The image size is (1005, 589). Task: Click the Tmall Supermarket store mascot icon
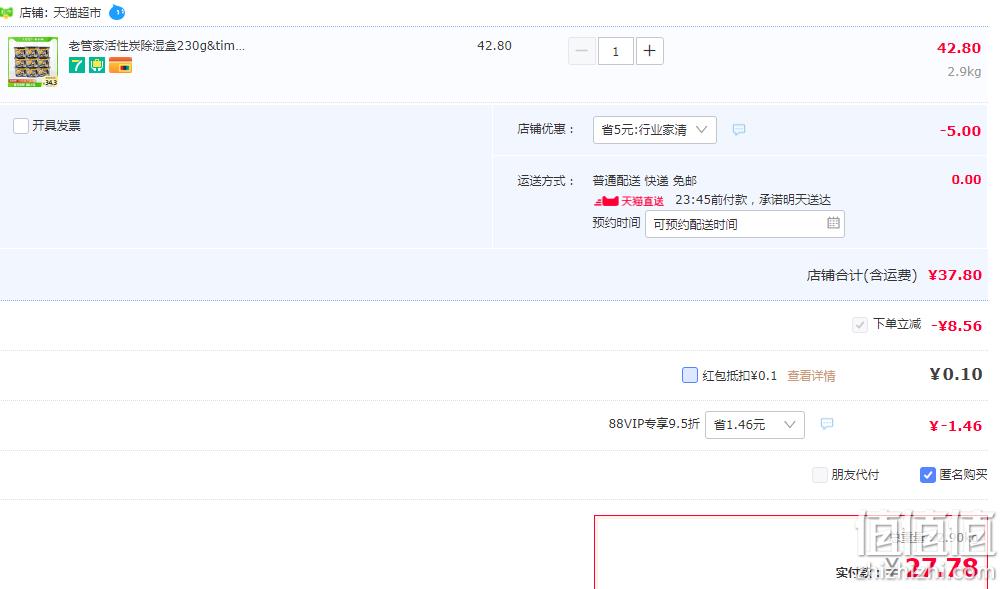tap(6, 12)
